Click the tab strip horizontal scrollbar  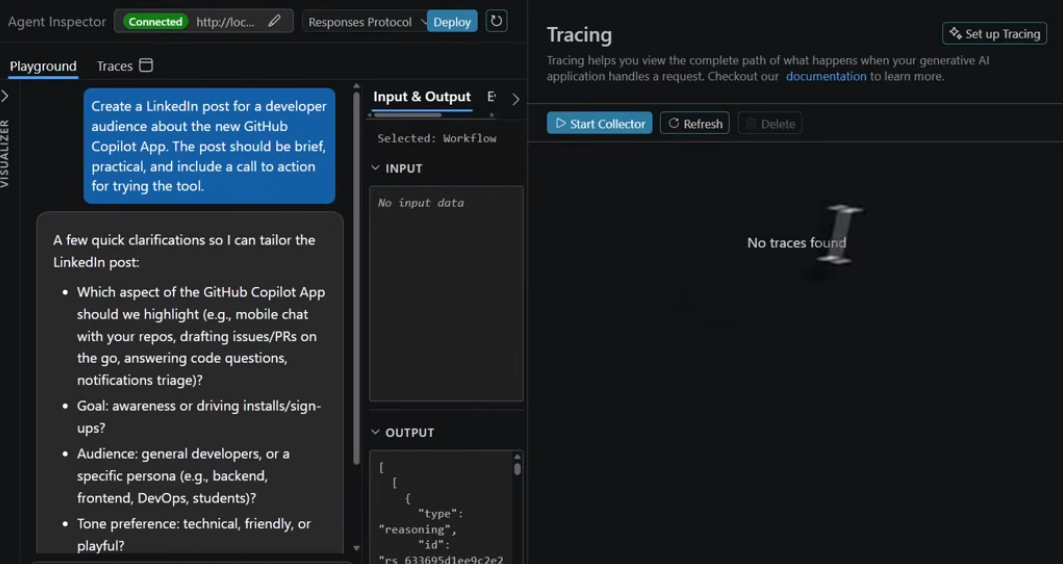click(x=407, y=115)
